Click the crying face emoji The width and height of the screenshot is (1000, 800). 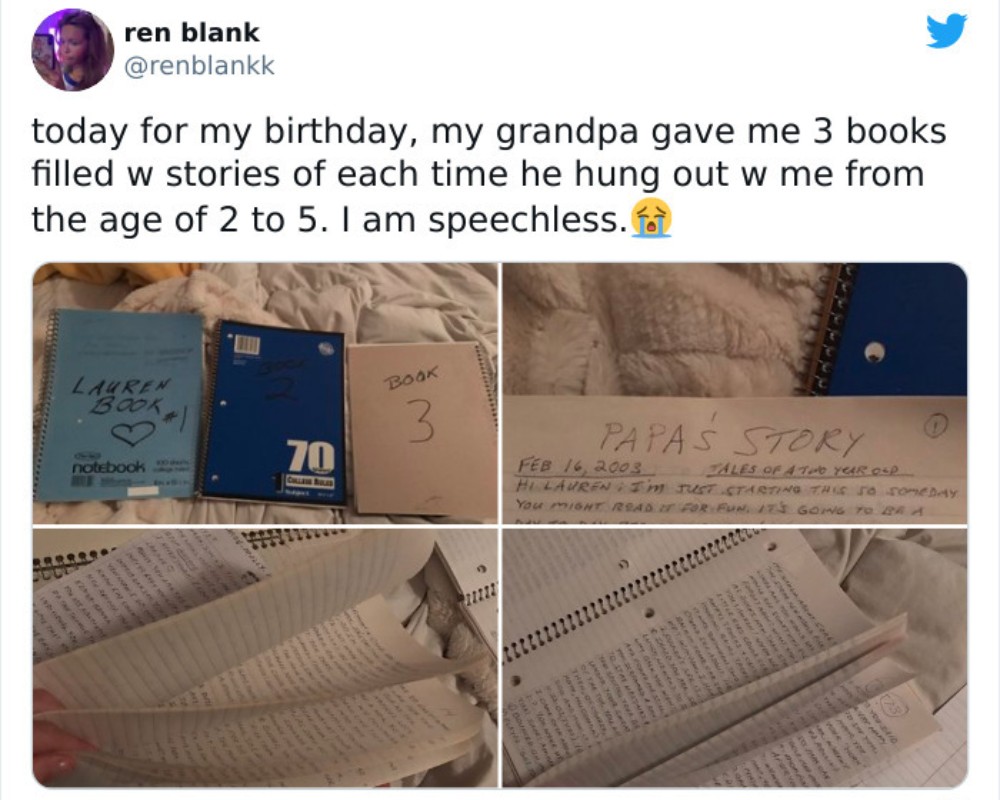click(651, 218)
